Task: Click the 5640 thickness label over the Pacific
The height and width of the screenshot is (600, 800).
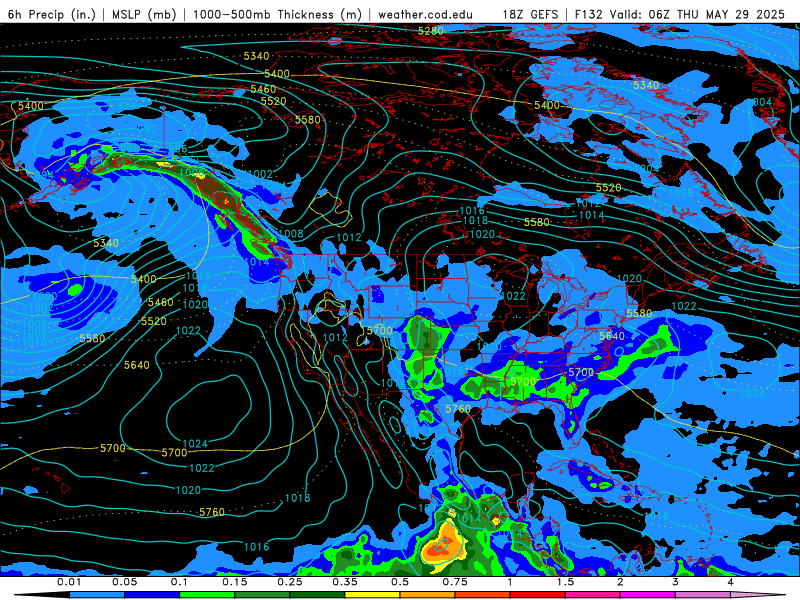Action: tap(137, 365)
